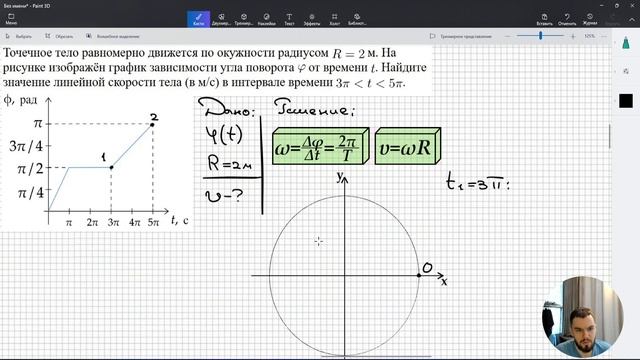Screen dimensions: 640x360
Task: Click the Select (Выбрать) tool
Action: tap(19, 36)
